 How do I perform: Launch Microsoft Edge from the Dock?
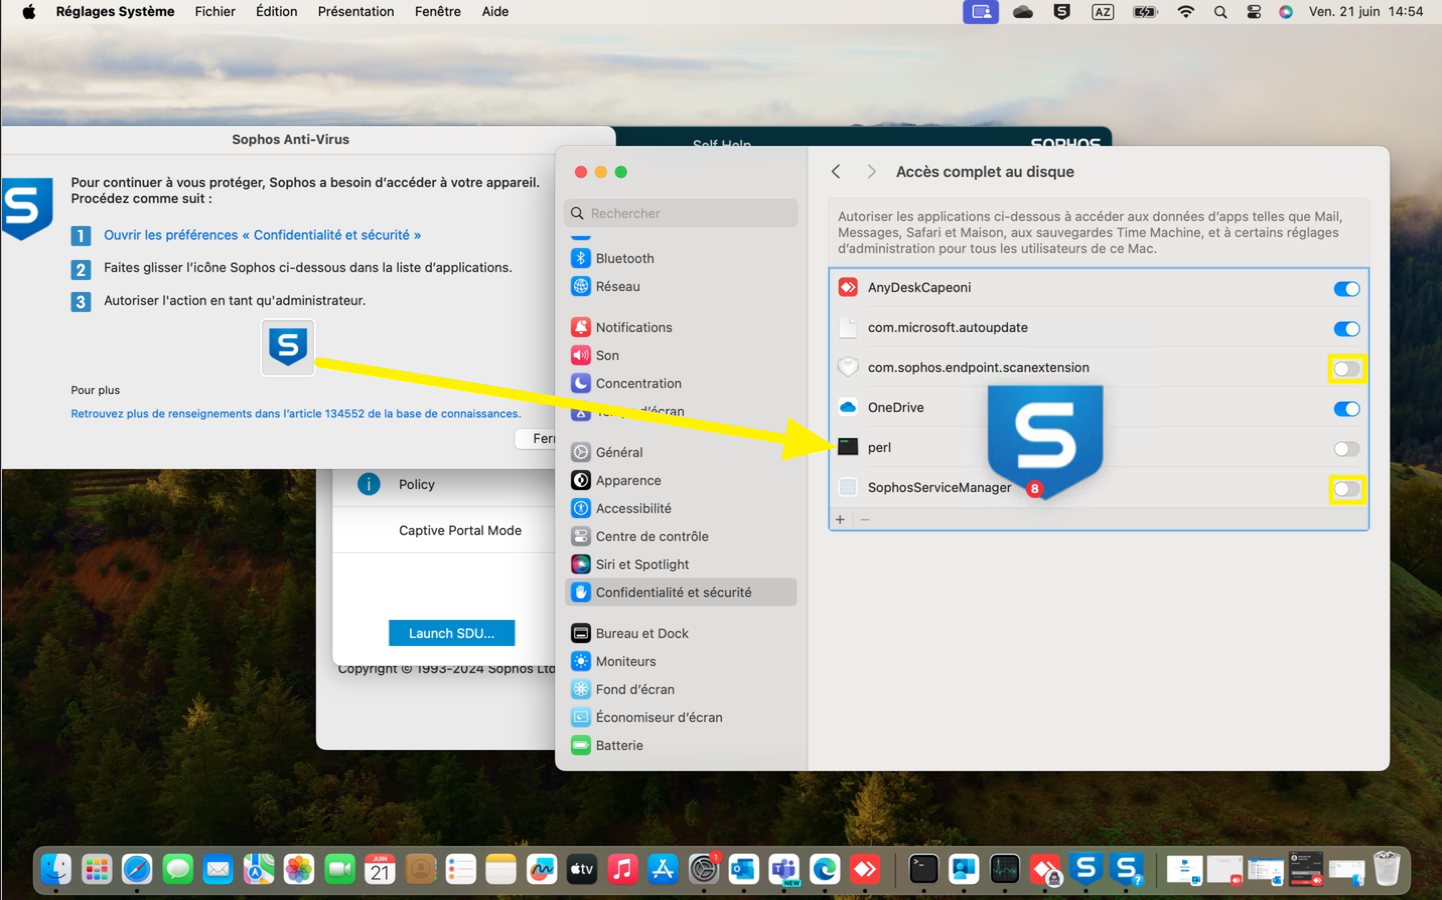825,869
